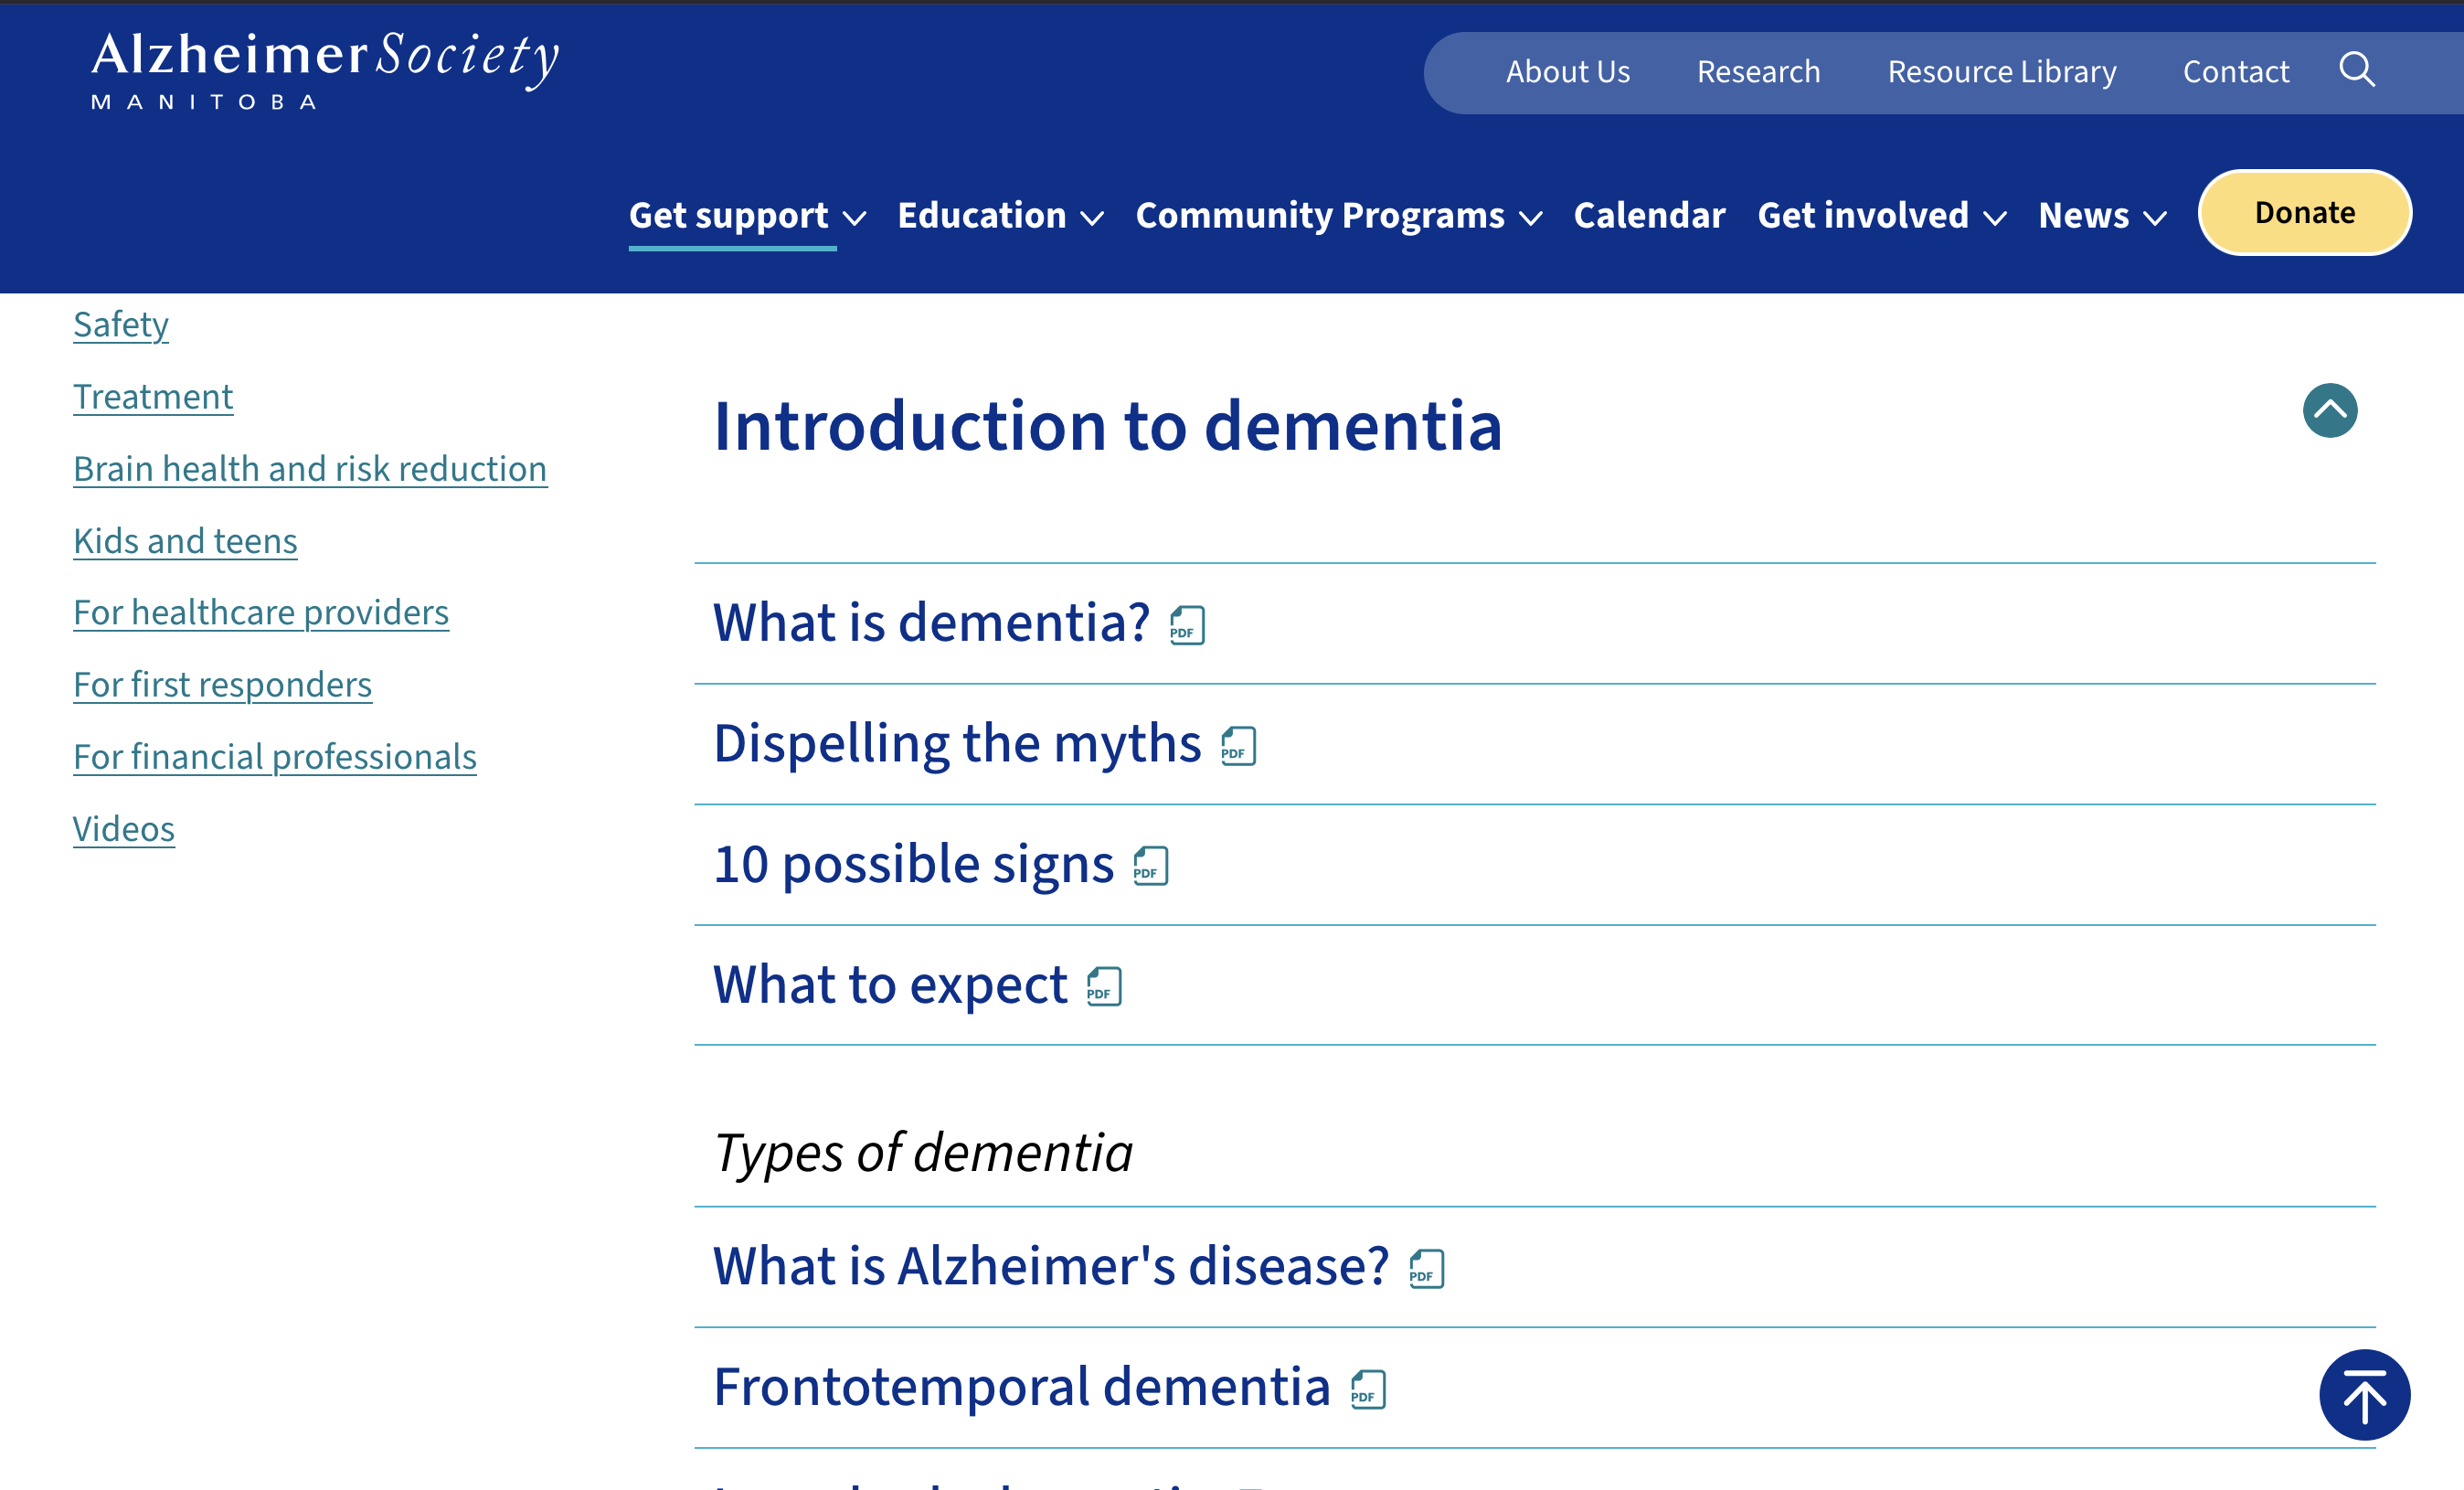This screenshot has height=1490, width=2464.
Task: Click PDF icon next to Dispelling the myths
Action: point(1238,746)
